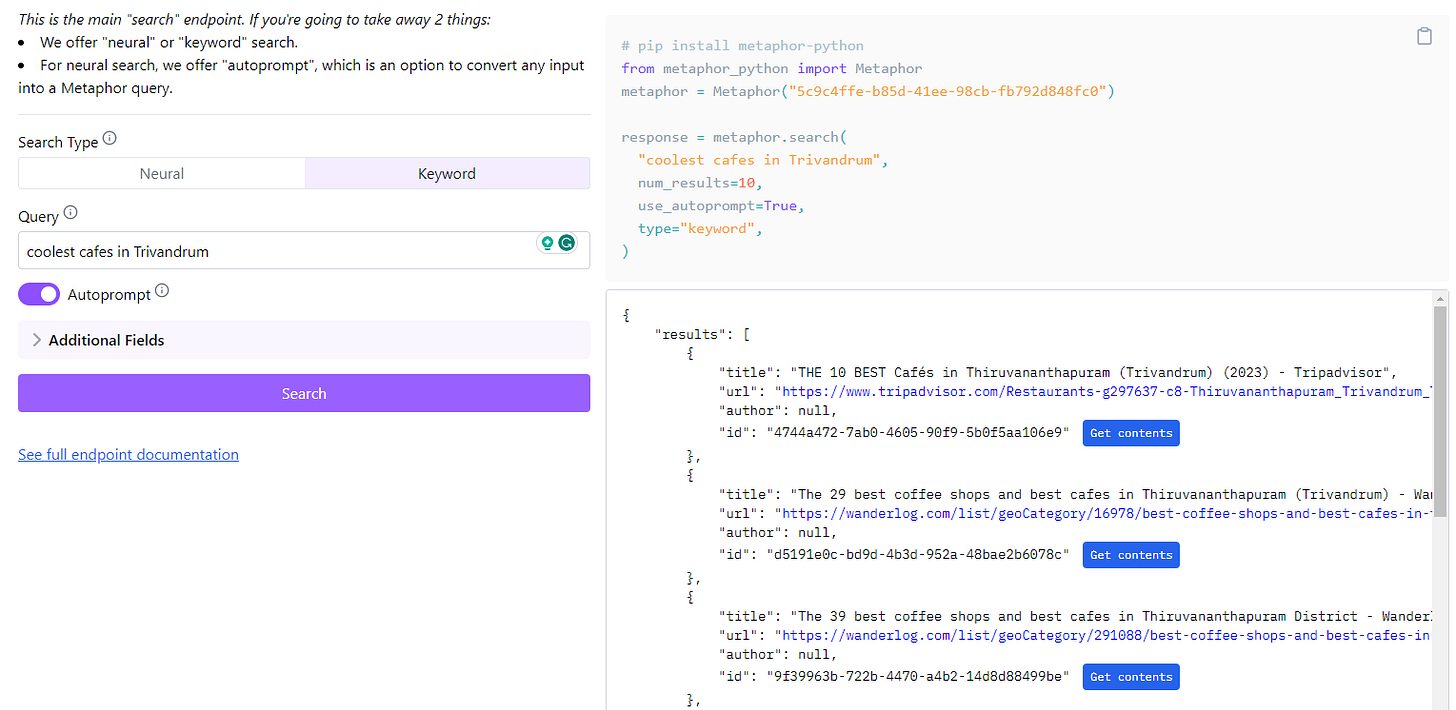
Task: Click the green lightbulb icon in Query field
Action: coord(547,243)
